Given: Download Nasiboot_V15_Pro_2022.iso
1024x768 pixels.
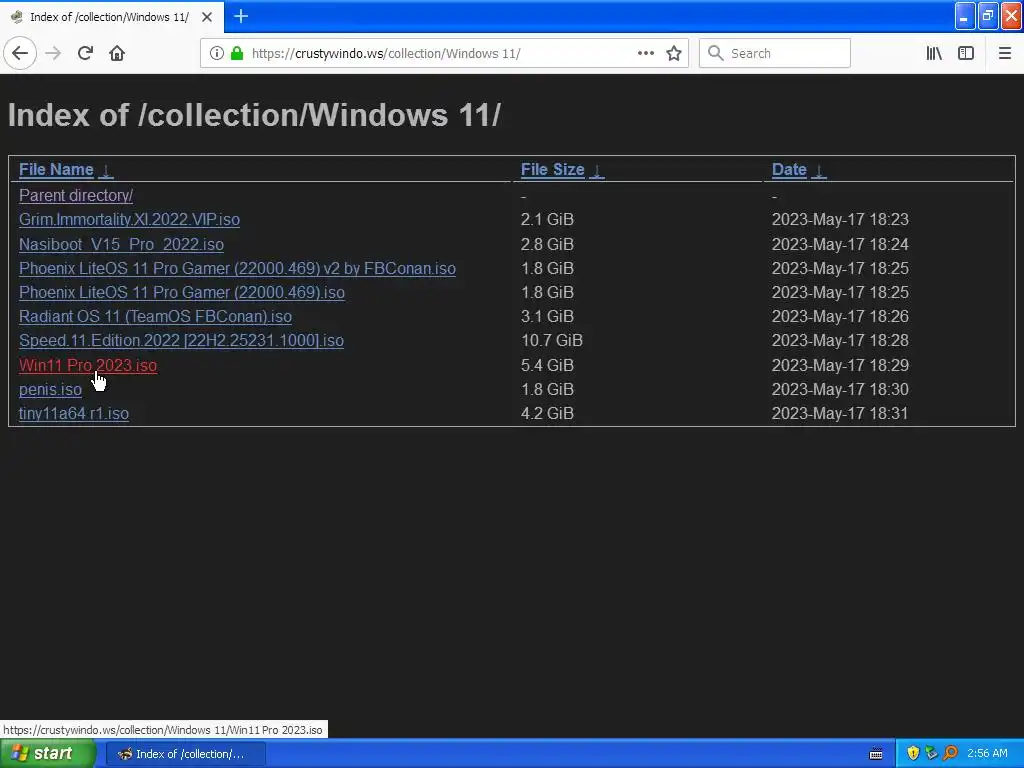Looking at the screenshot, I should click(x=121, y=244).
